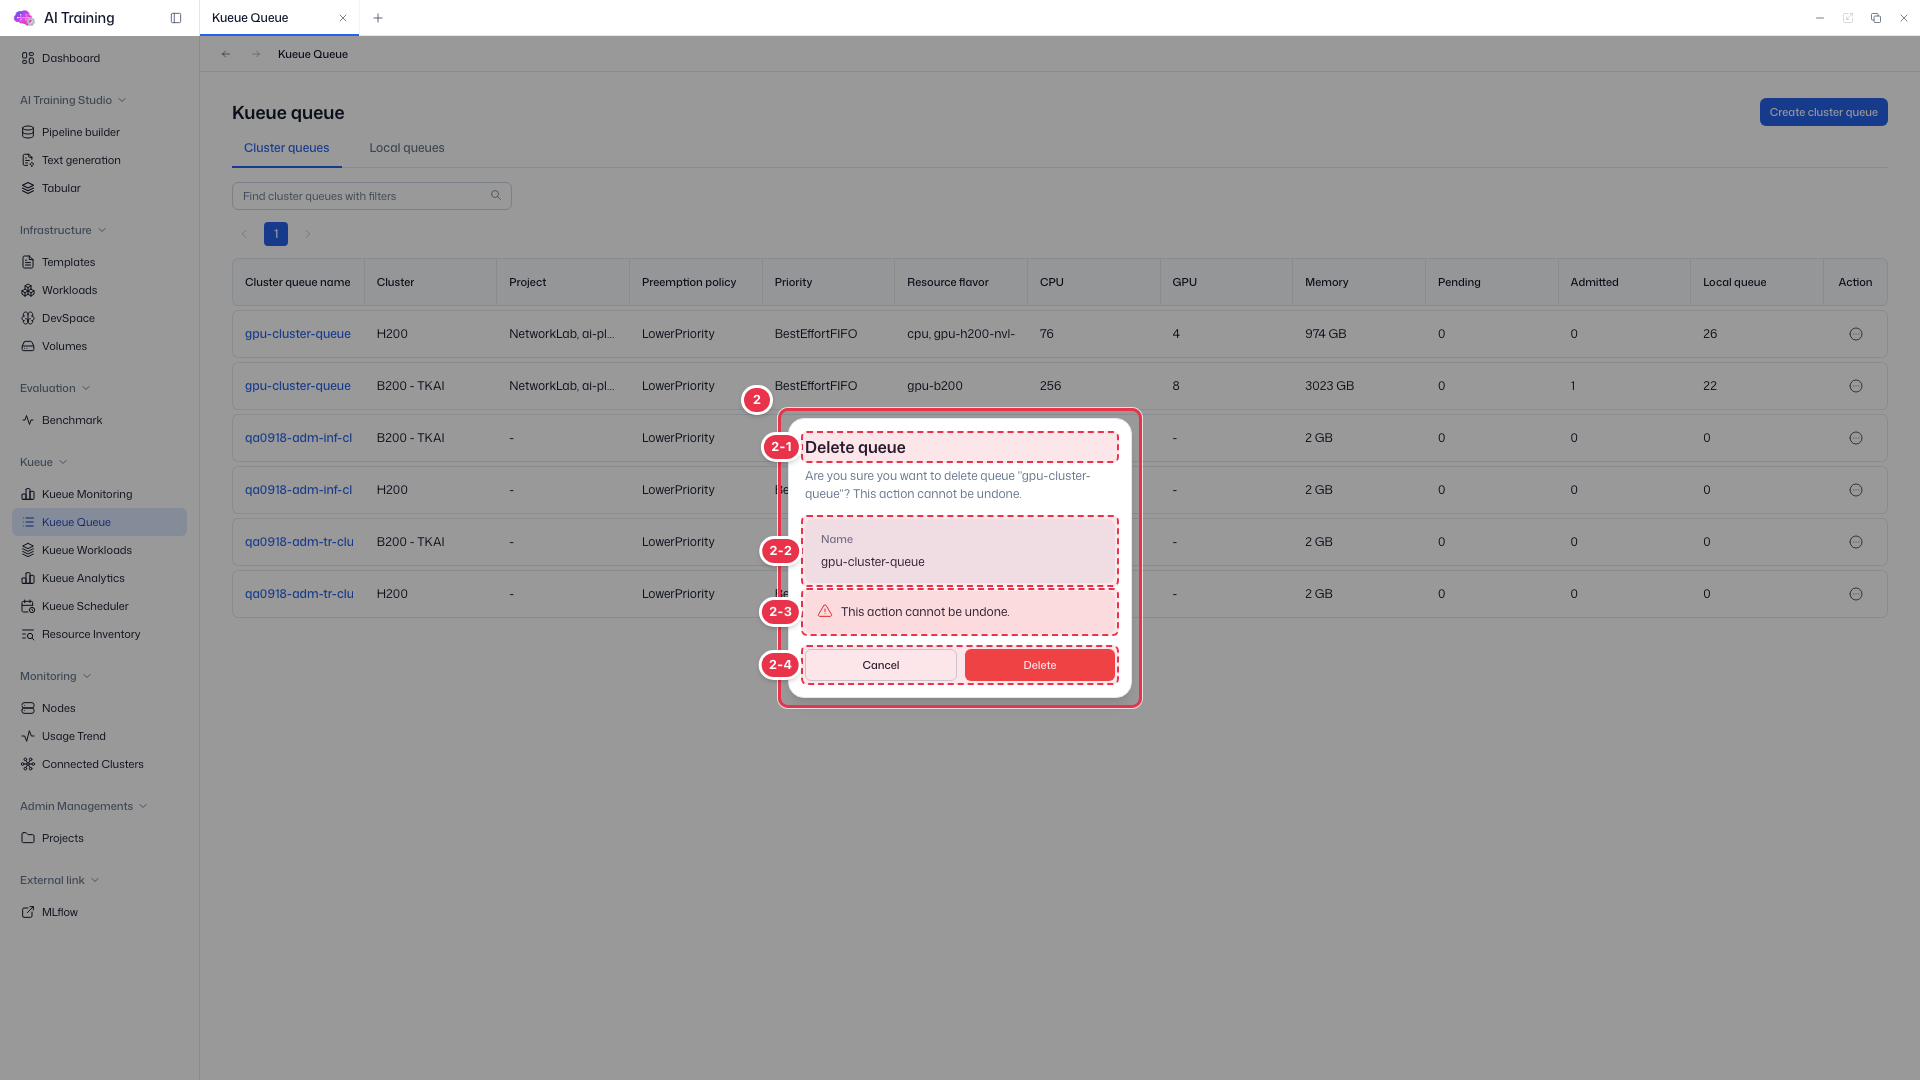
Task: Click the Create cluster queue button
Action: [1823, 112]
